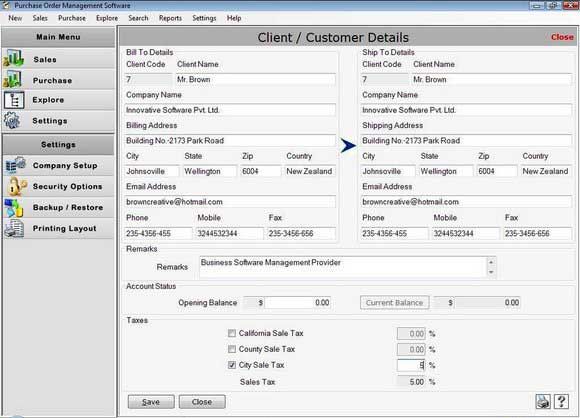Click the Save button
The image size is (580, 418).
click(x=151, y=402)
